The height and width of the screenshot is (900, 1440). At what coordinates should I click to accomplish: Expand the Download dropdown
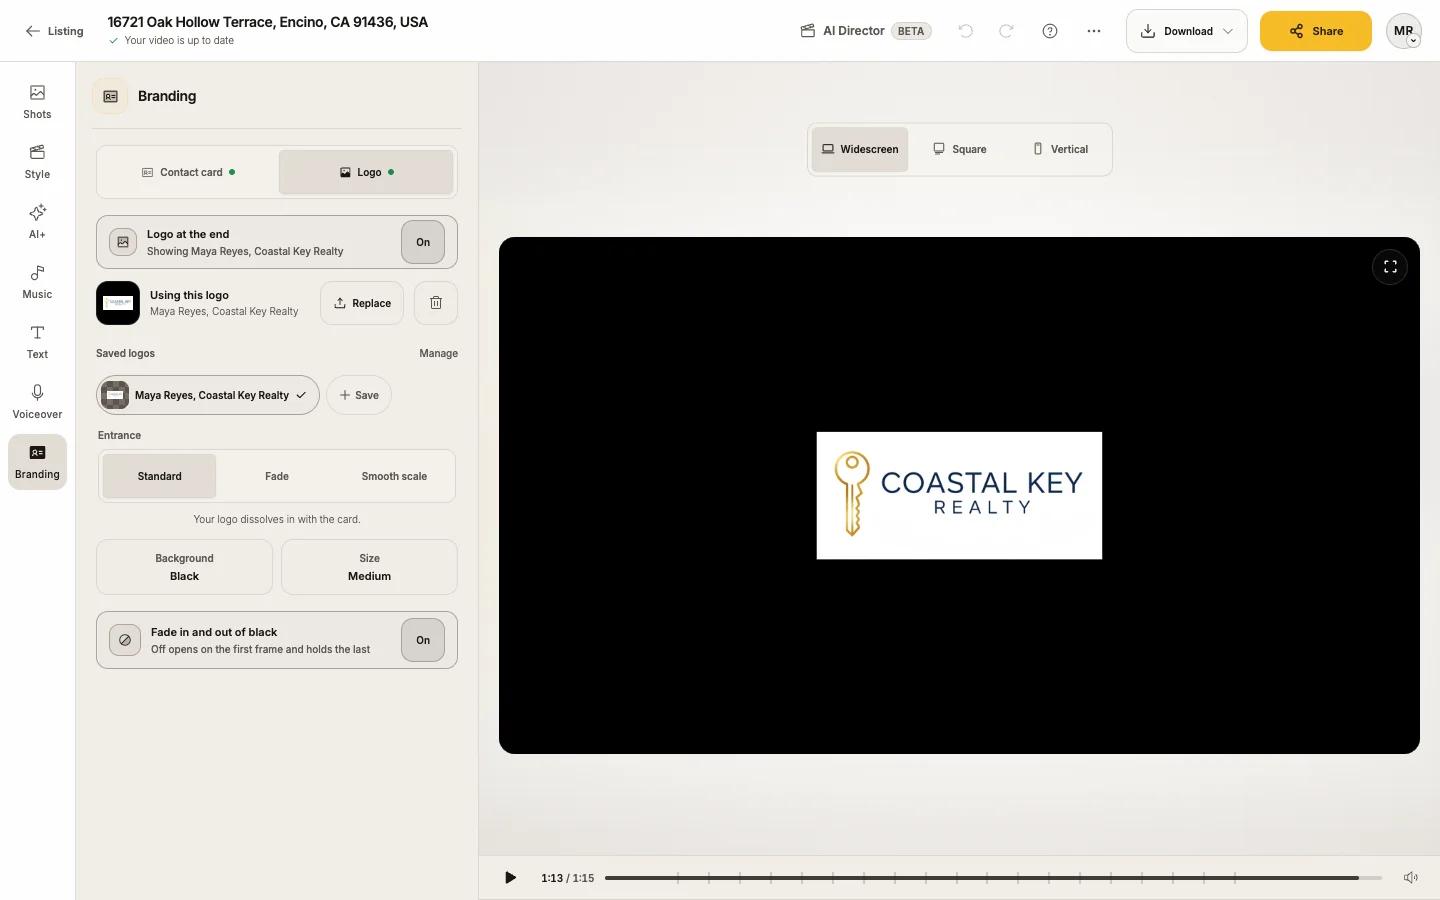point(1187,31)
